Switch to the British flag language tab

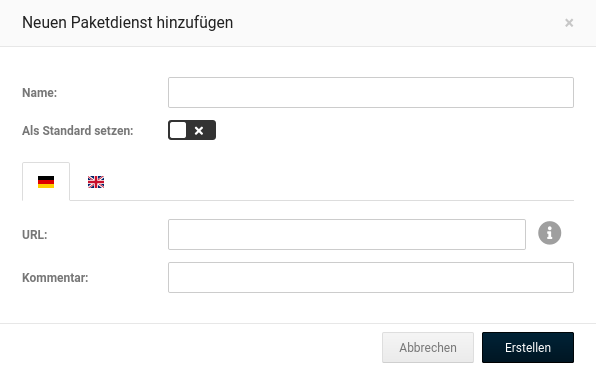(x=96, y=181)
